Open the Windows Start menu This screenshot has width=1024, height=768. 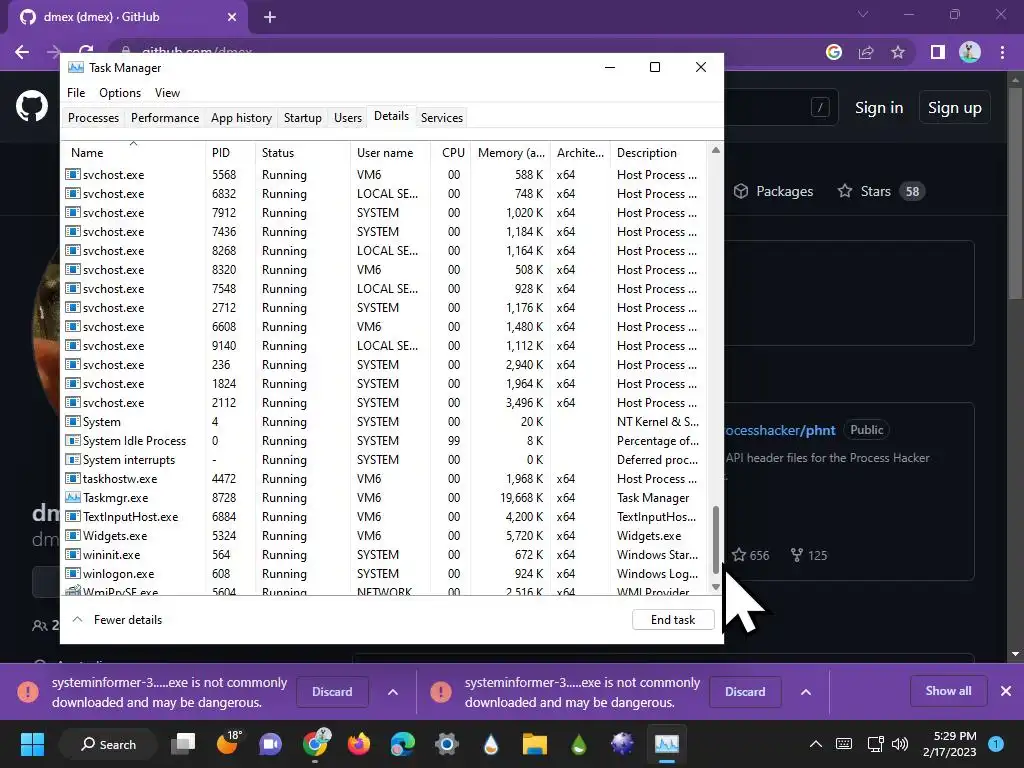pyautogui.click(x=32, y=744)
